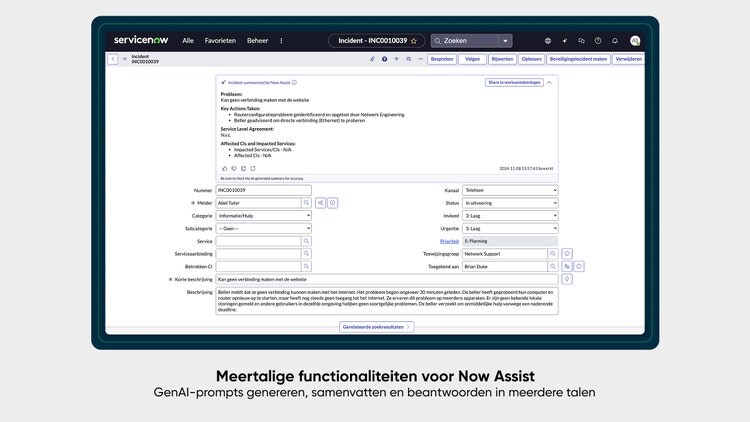Open lookup search for Service
This screenshot has height=422, width=750.
[x=306, y=241]
